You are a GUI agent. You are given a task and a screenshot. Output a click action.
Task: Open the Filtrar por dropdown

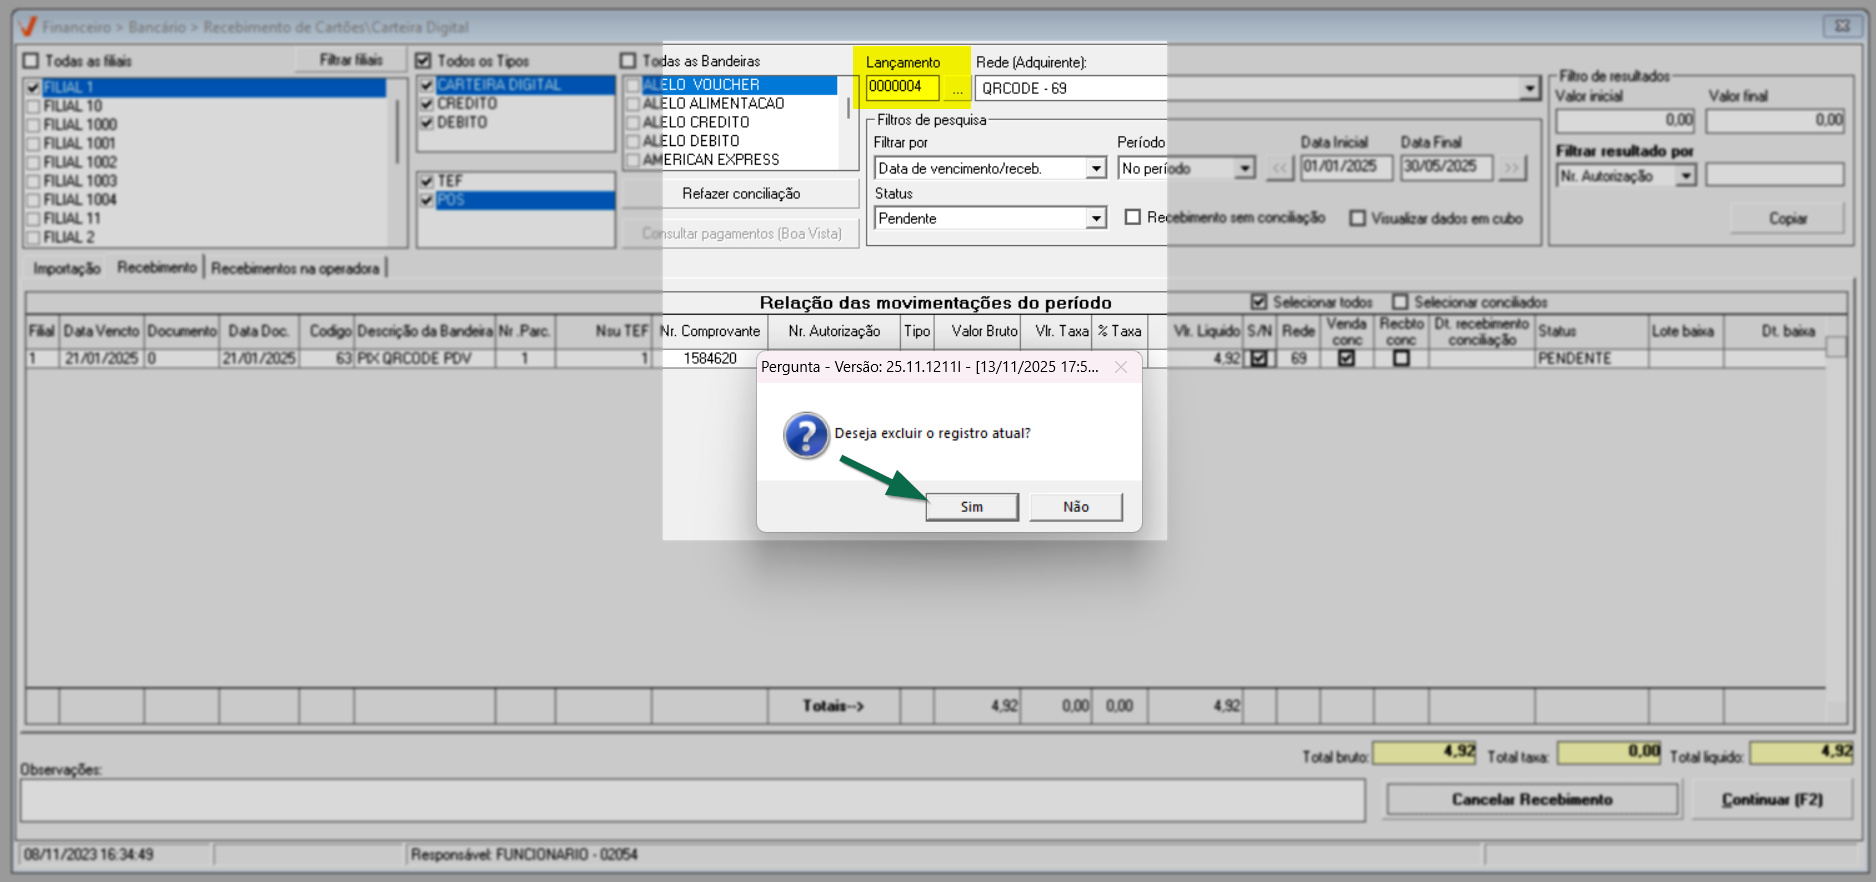(1097, 168)
